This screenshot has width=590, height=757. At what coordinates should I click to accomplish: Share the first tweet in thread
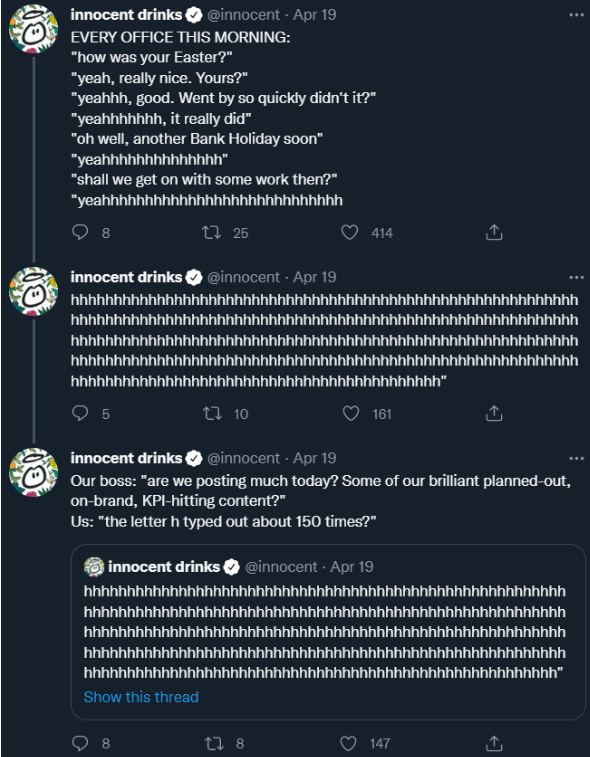(x=494, y=233)
